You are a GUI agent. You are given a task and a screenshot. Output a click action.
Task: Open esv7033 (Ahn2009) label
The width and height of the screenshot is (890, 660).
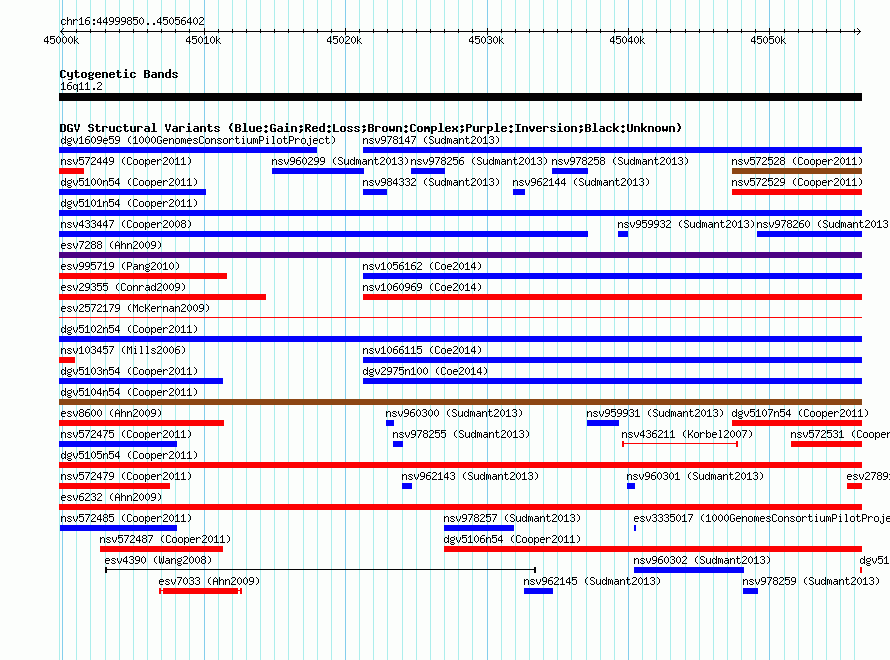(x=209, y=581)
